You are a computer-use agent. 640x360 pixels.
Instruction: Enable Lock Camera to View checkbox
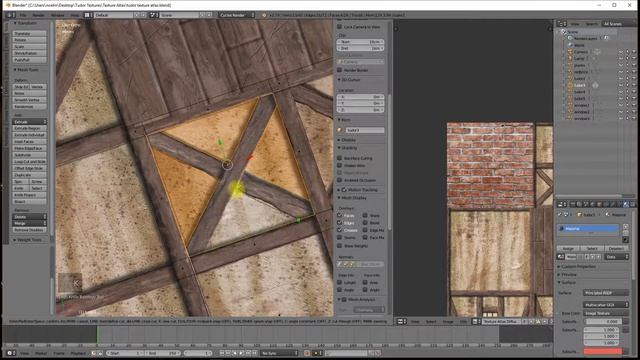tap(339, 27)
